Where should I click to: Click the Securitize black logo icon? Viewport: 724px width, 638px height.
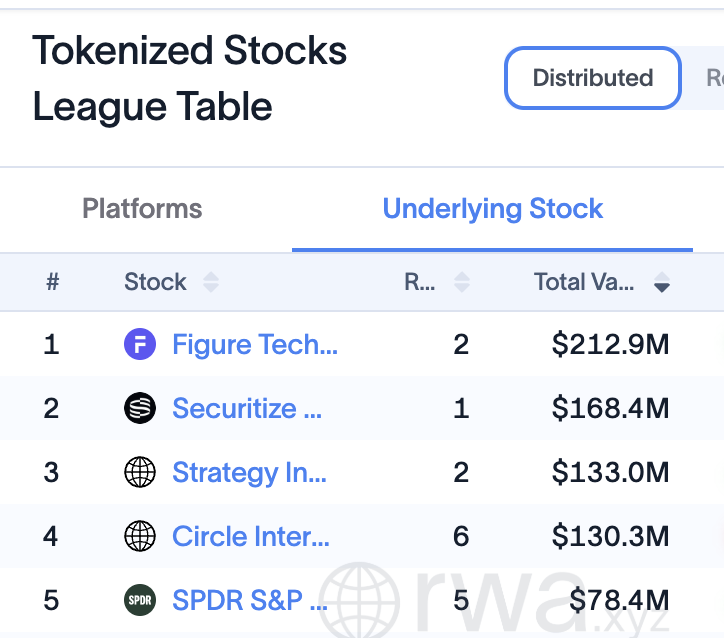tap(140, 408)
